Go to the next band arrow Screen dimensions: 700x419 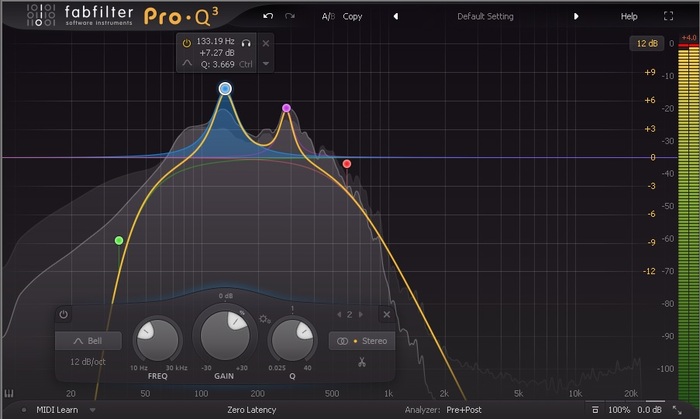point(361,314)
